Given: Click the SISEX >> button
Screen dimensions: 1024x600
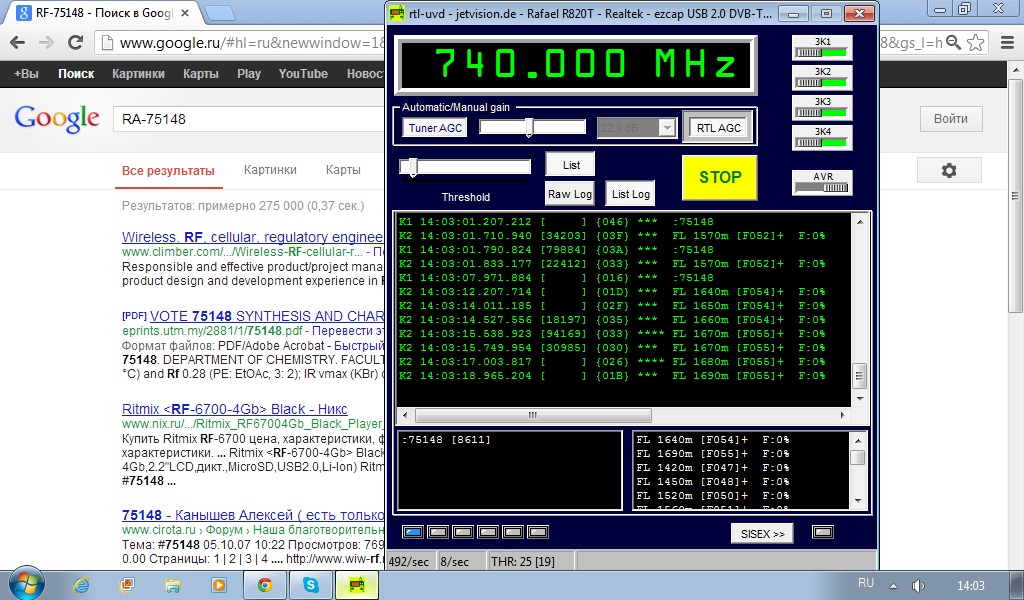Looking at the screenshot, I should pos(762,533).
